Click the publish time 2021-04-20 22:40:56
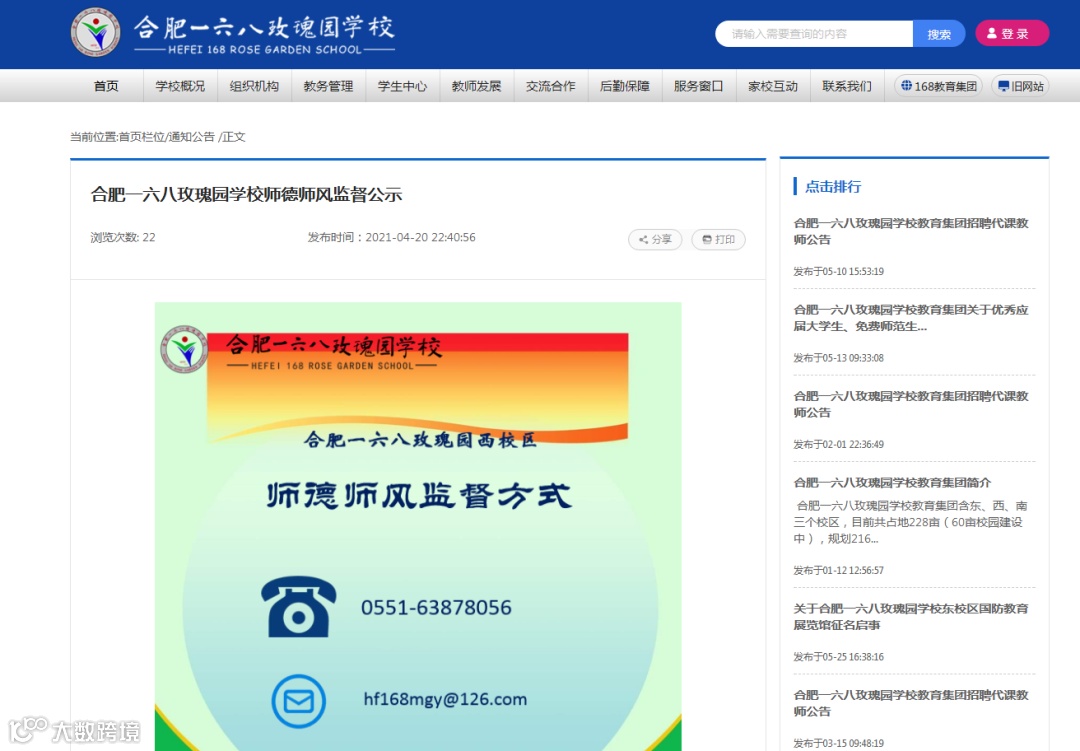 (x=420, y=237)
